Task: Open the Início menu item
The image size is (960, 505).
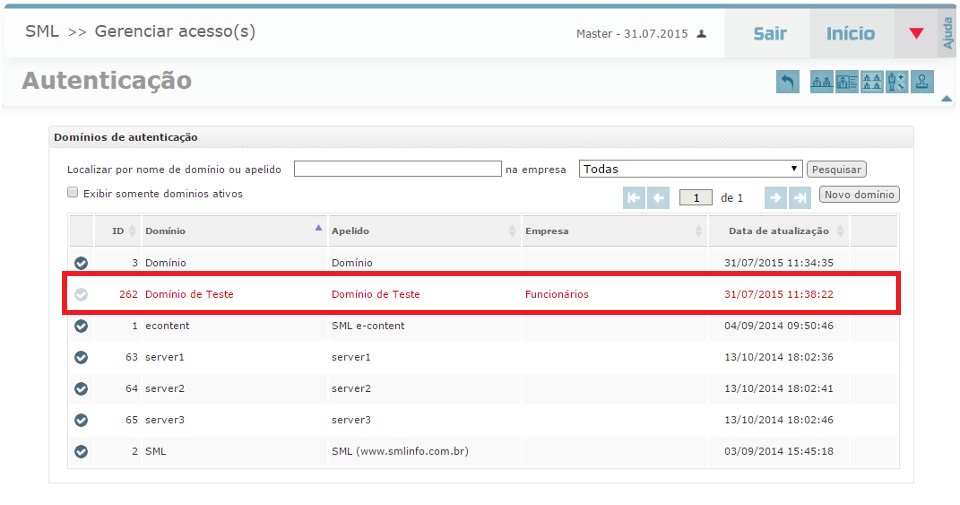Action: point(850,34)
